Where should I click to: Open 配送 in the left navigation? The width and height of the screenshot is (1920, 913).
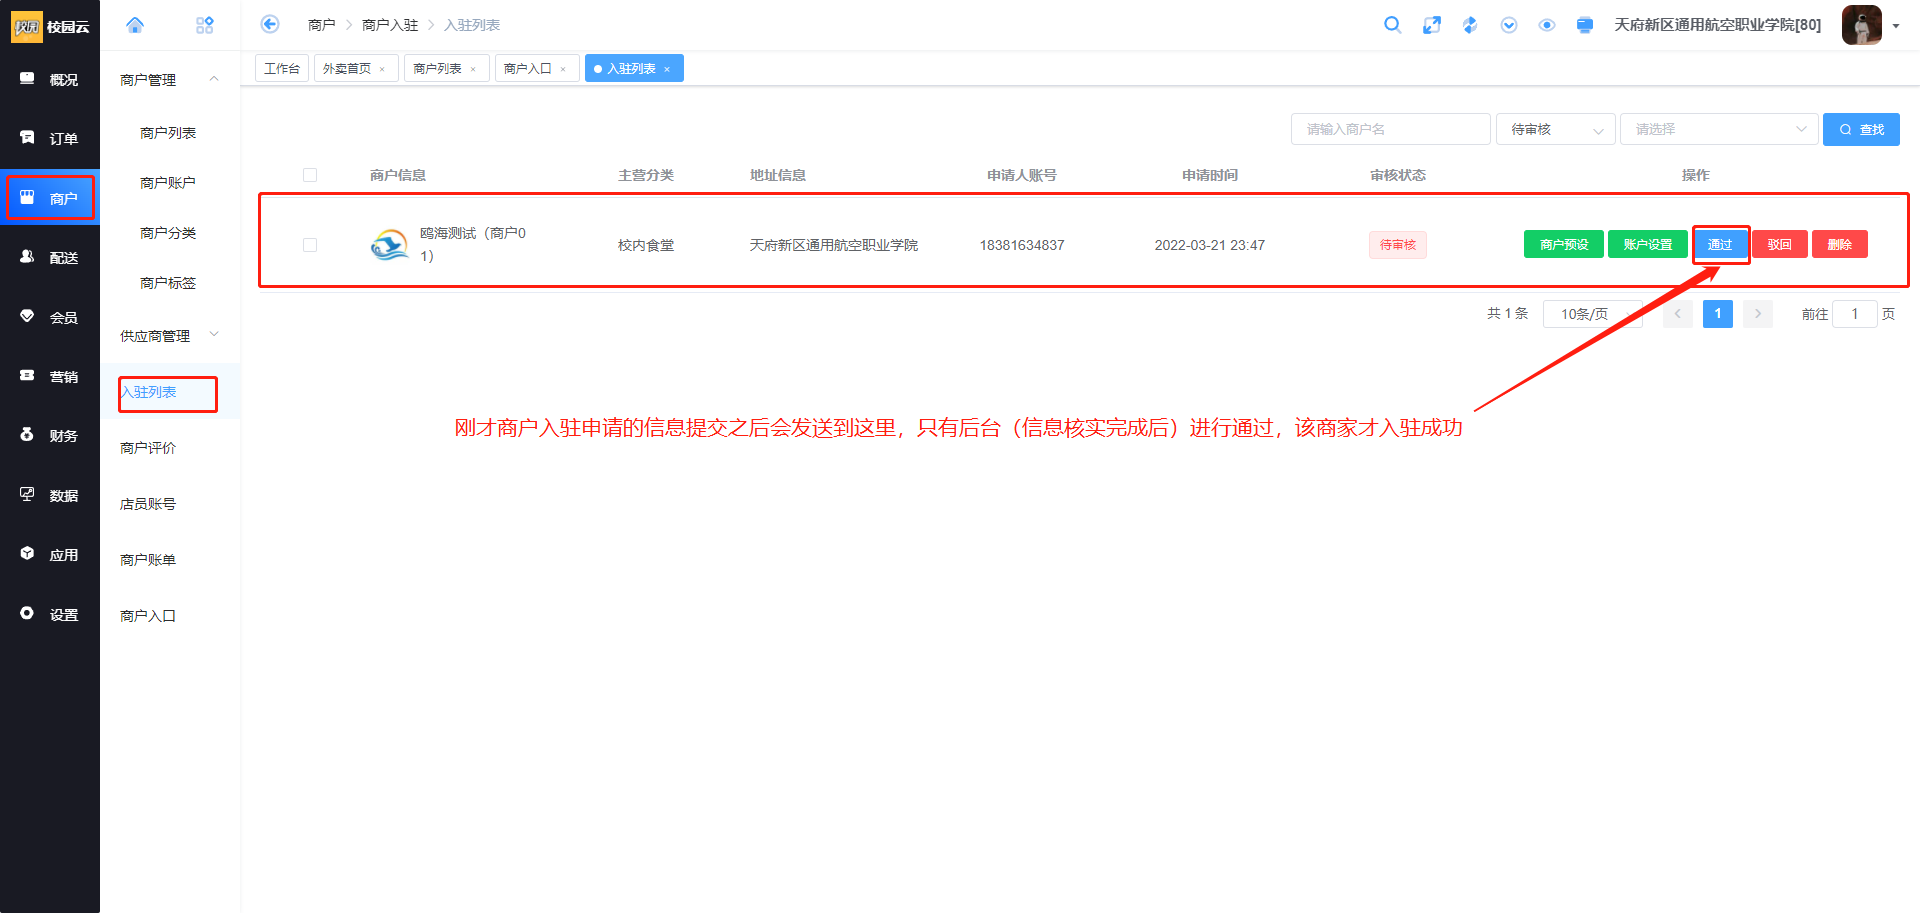50,257
